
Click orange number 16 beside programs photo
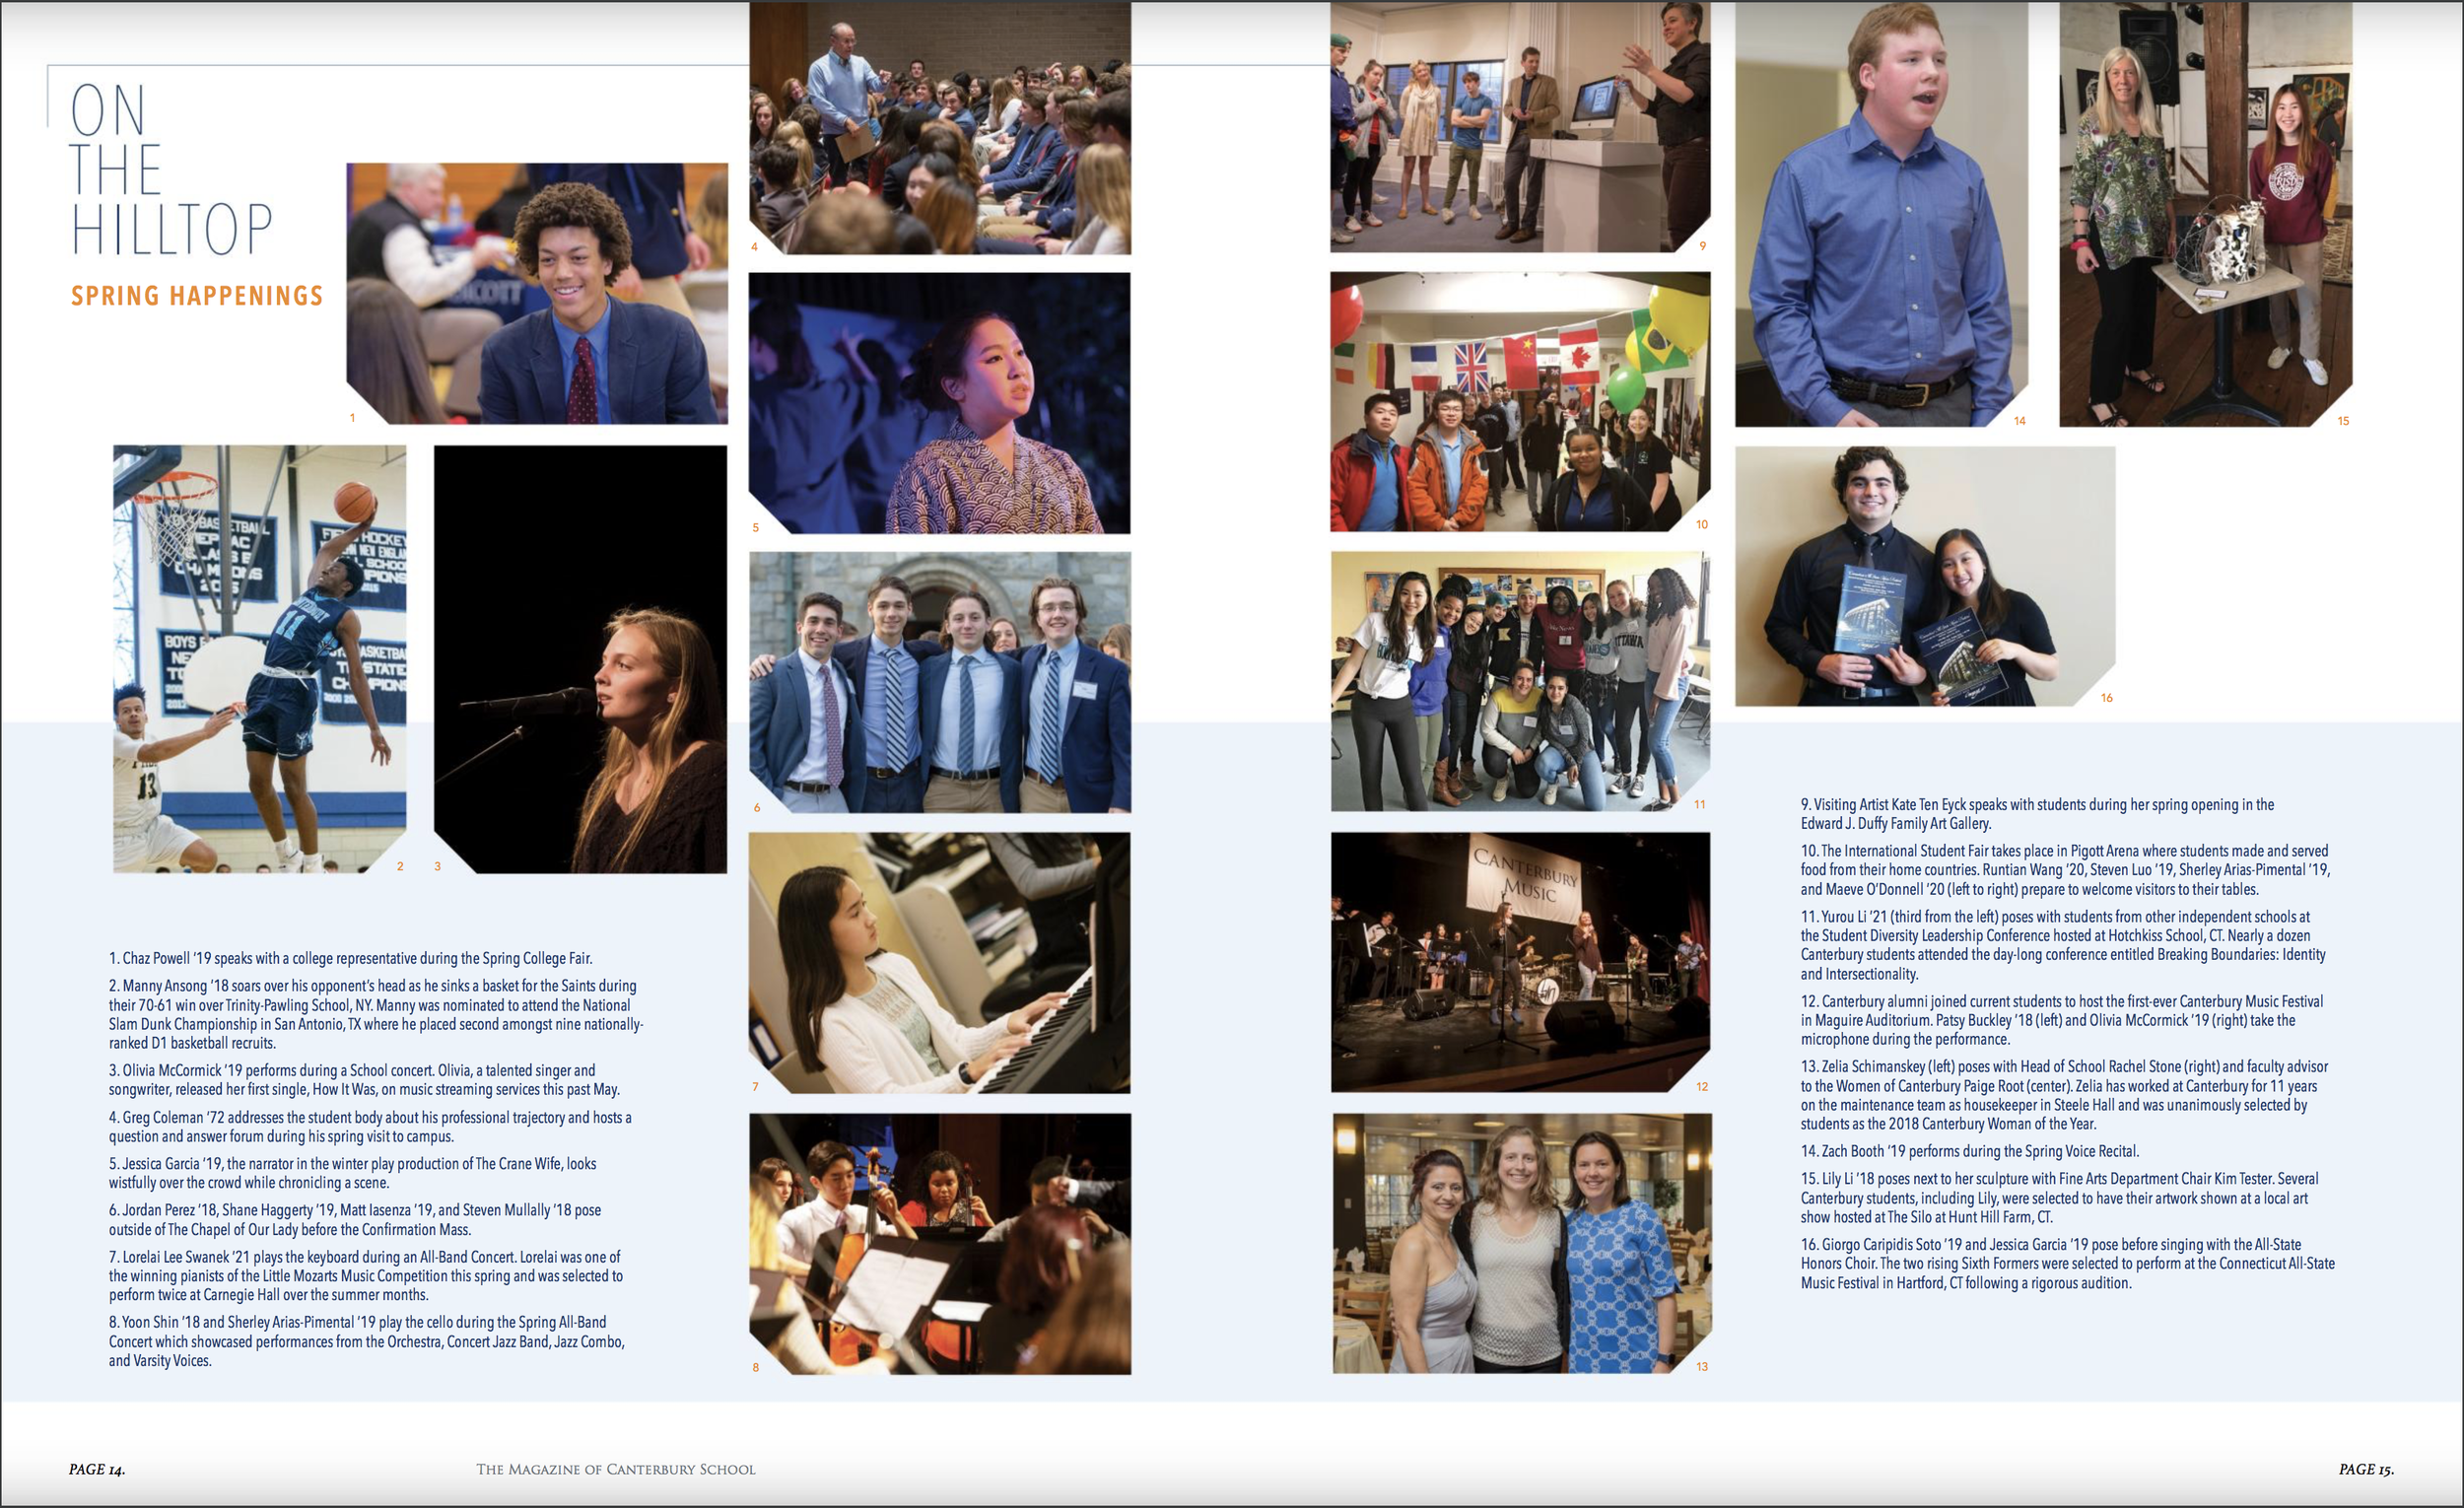(2106, 698)
